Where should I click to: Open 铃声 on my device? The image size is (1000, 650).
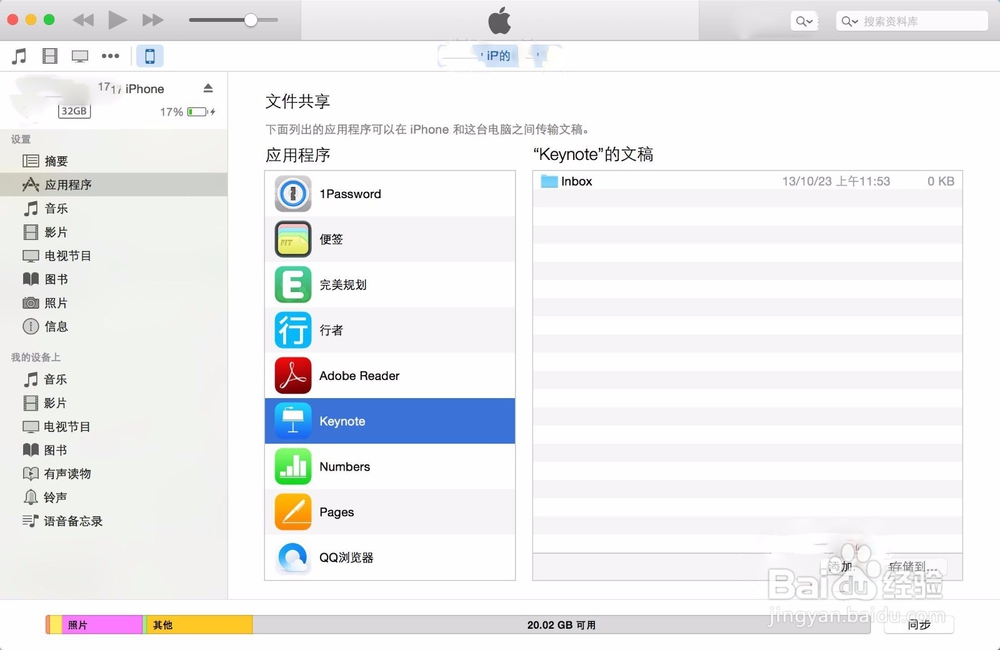pos(114,497)
